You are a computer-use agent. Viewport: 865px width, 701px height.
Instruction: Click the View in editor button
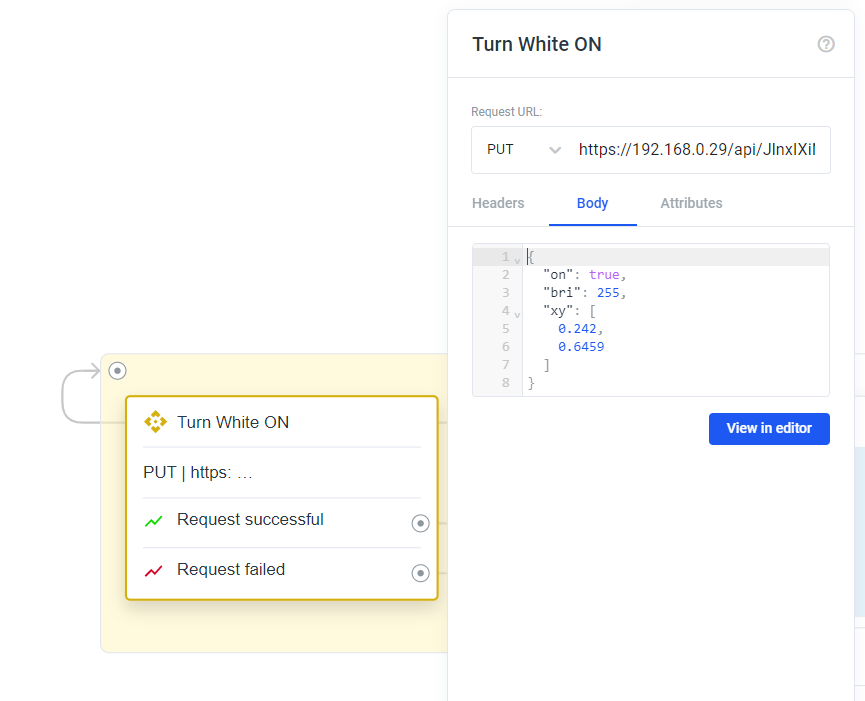tap(769, 429)
